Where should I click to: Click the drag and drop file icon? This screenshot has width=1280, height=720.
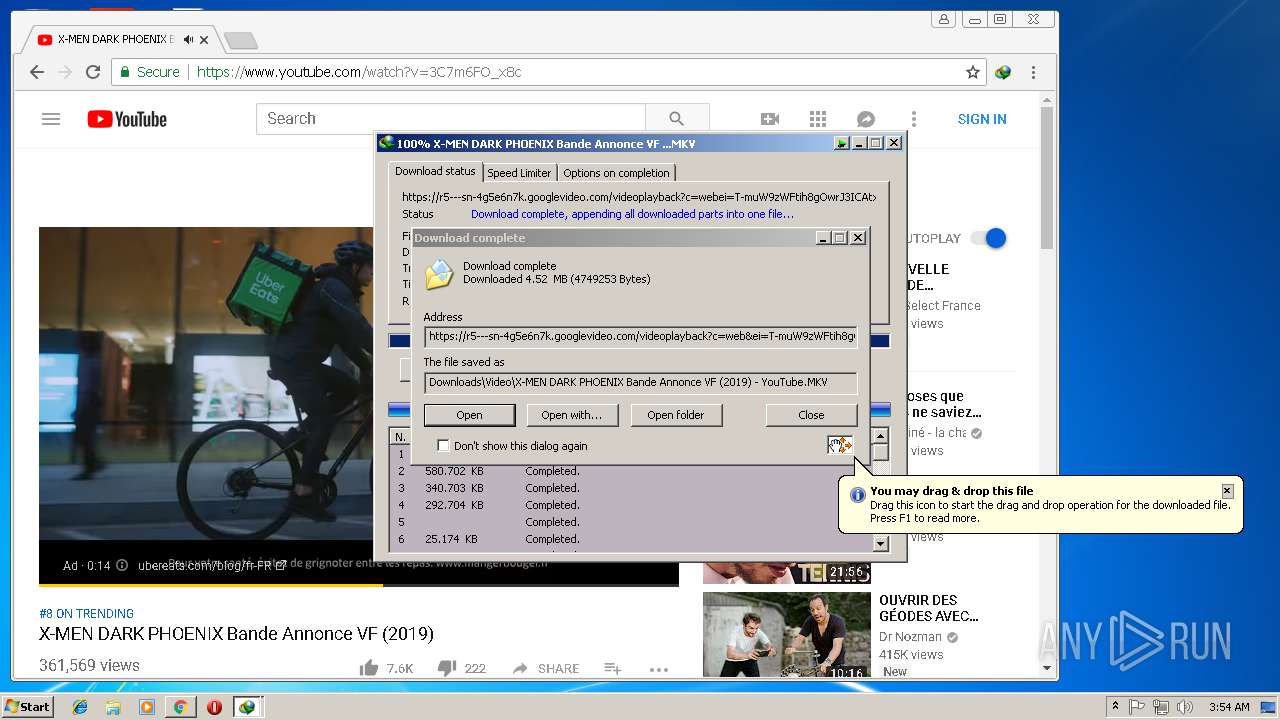coord(840,445)
